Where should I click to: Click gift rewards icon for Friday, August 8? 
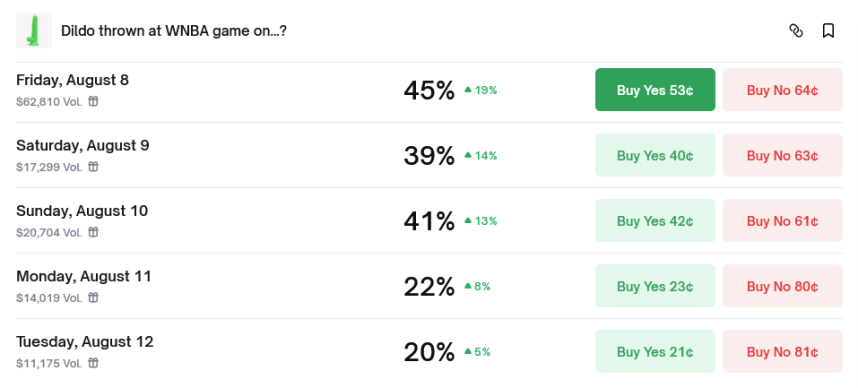click(x=94, y=101)
